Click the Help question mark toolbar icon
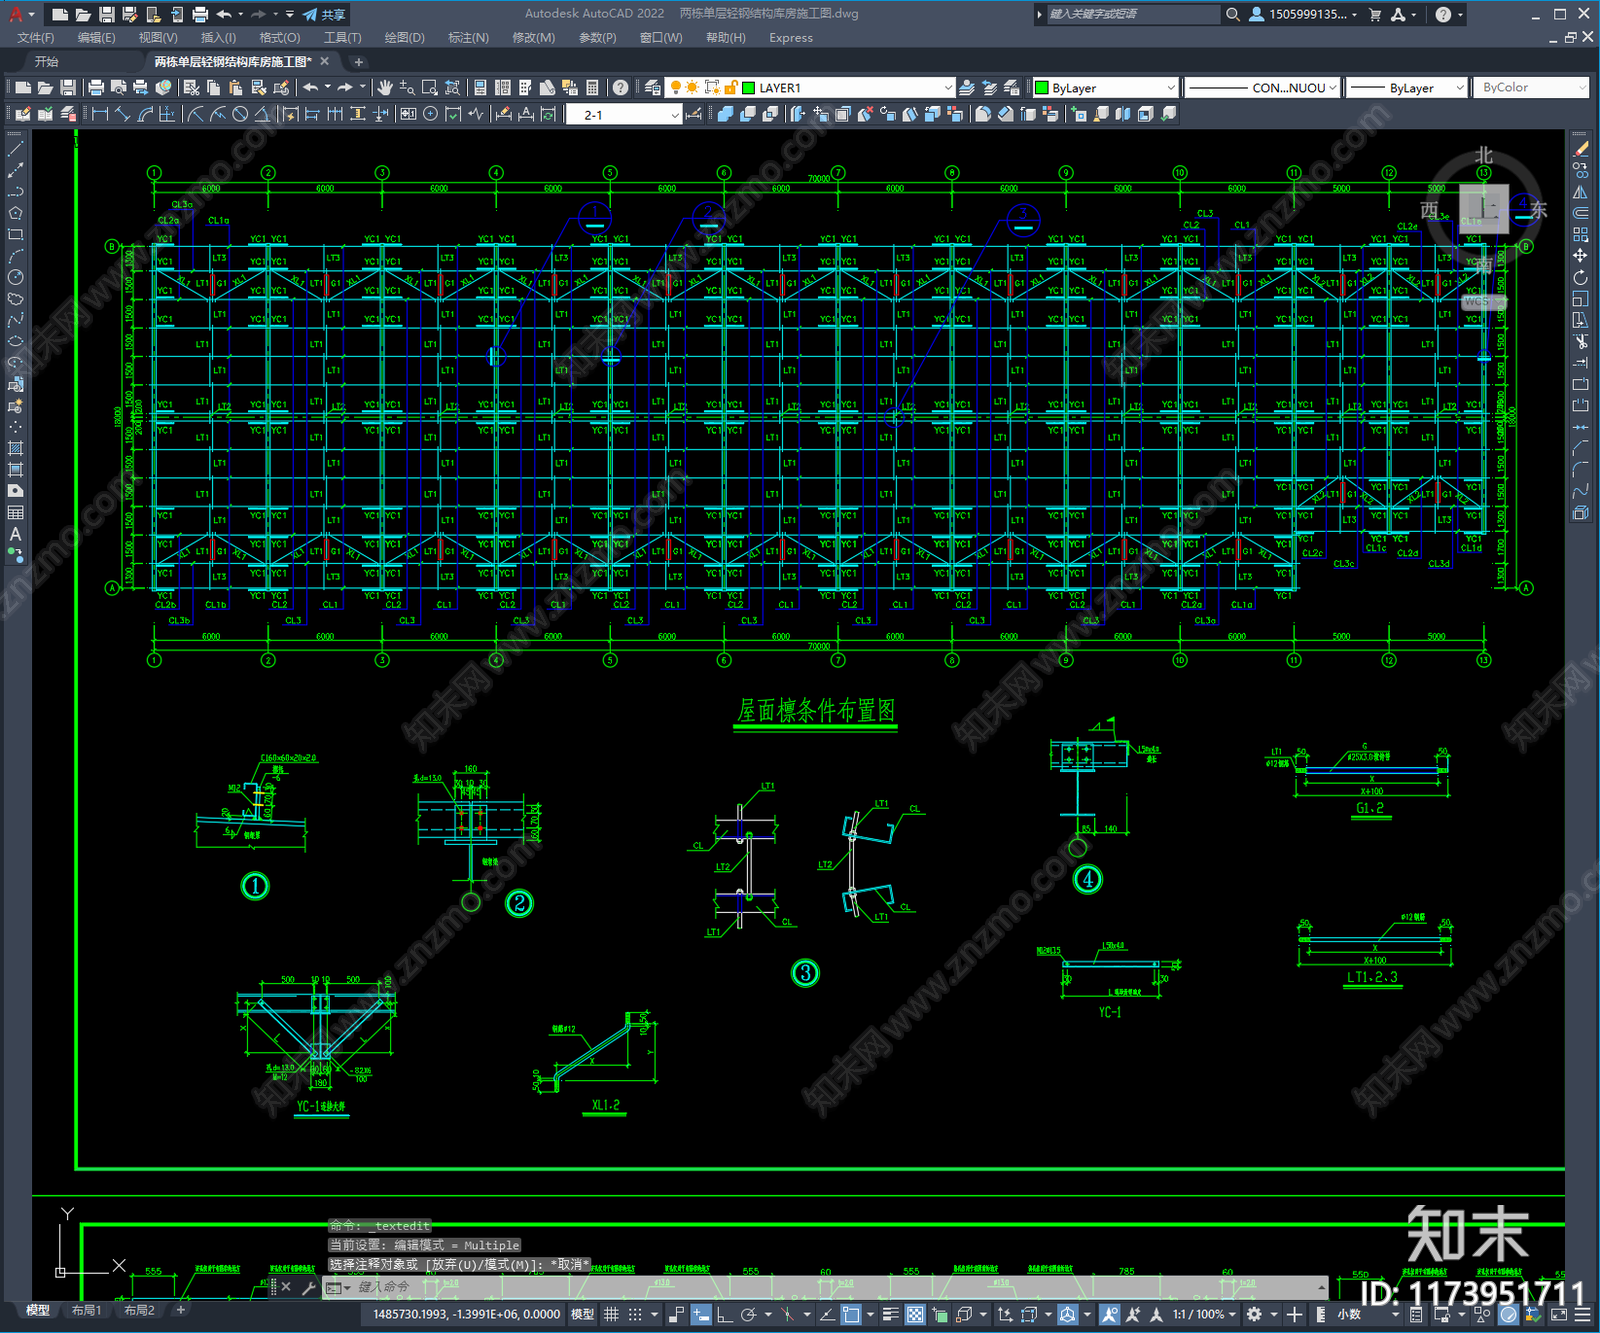The image size is (1600, 1333). click(621, 88)
